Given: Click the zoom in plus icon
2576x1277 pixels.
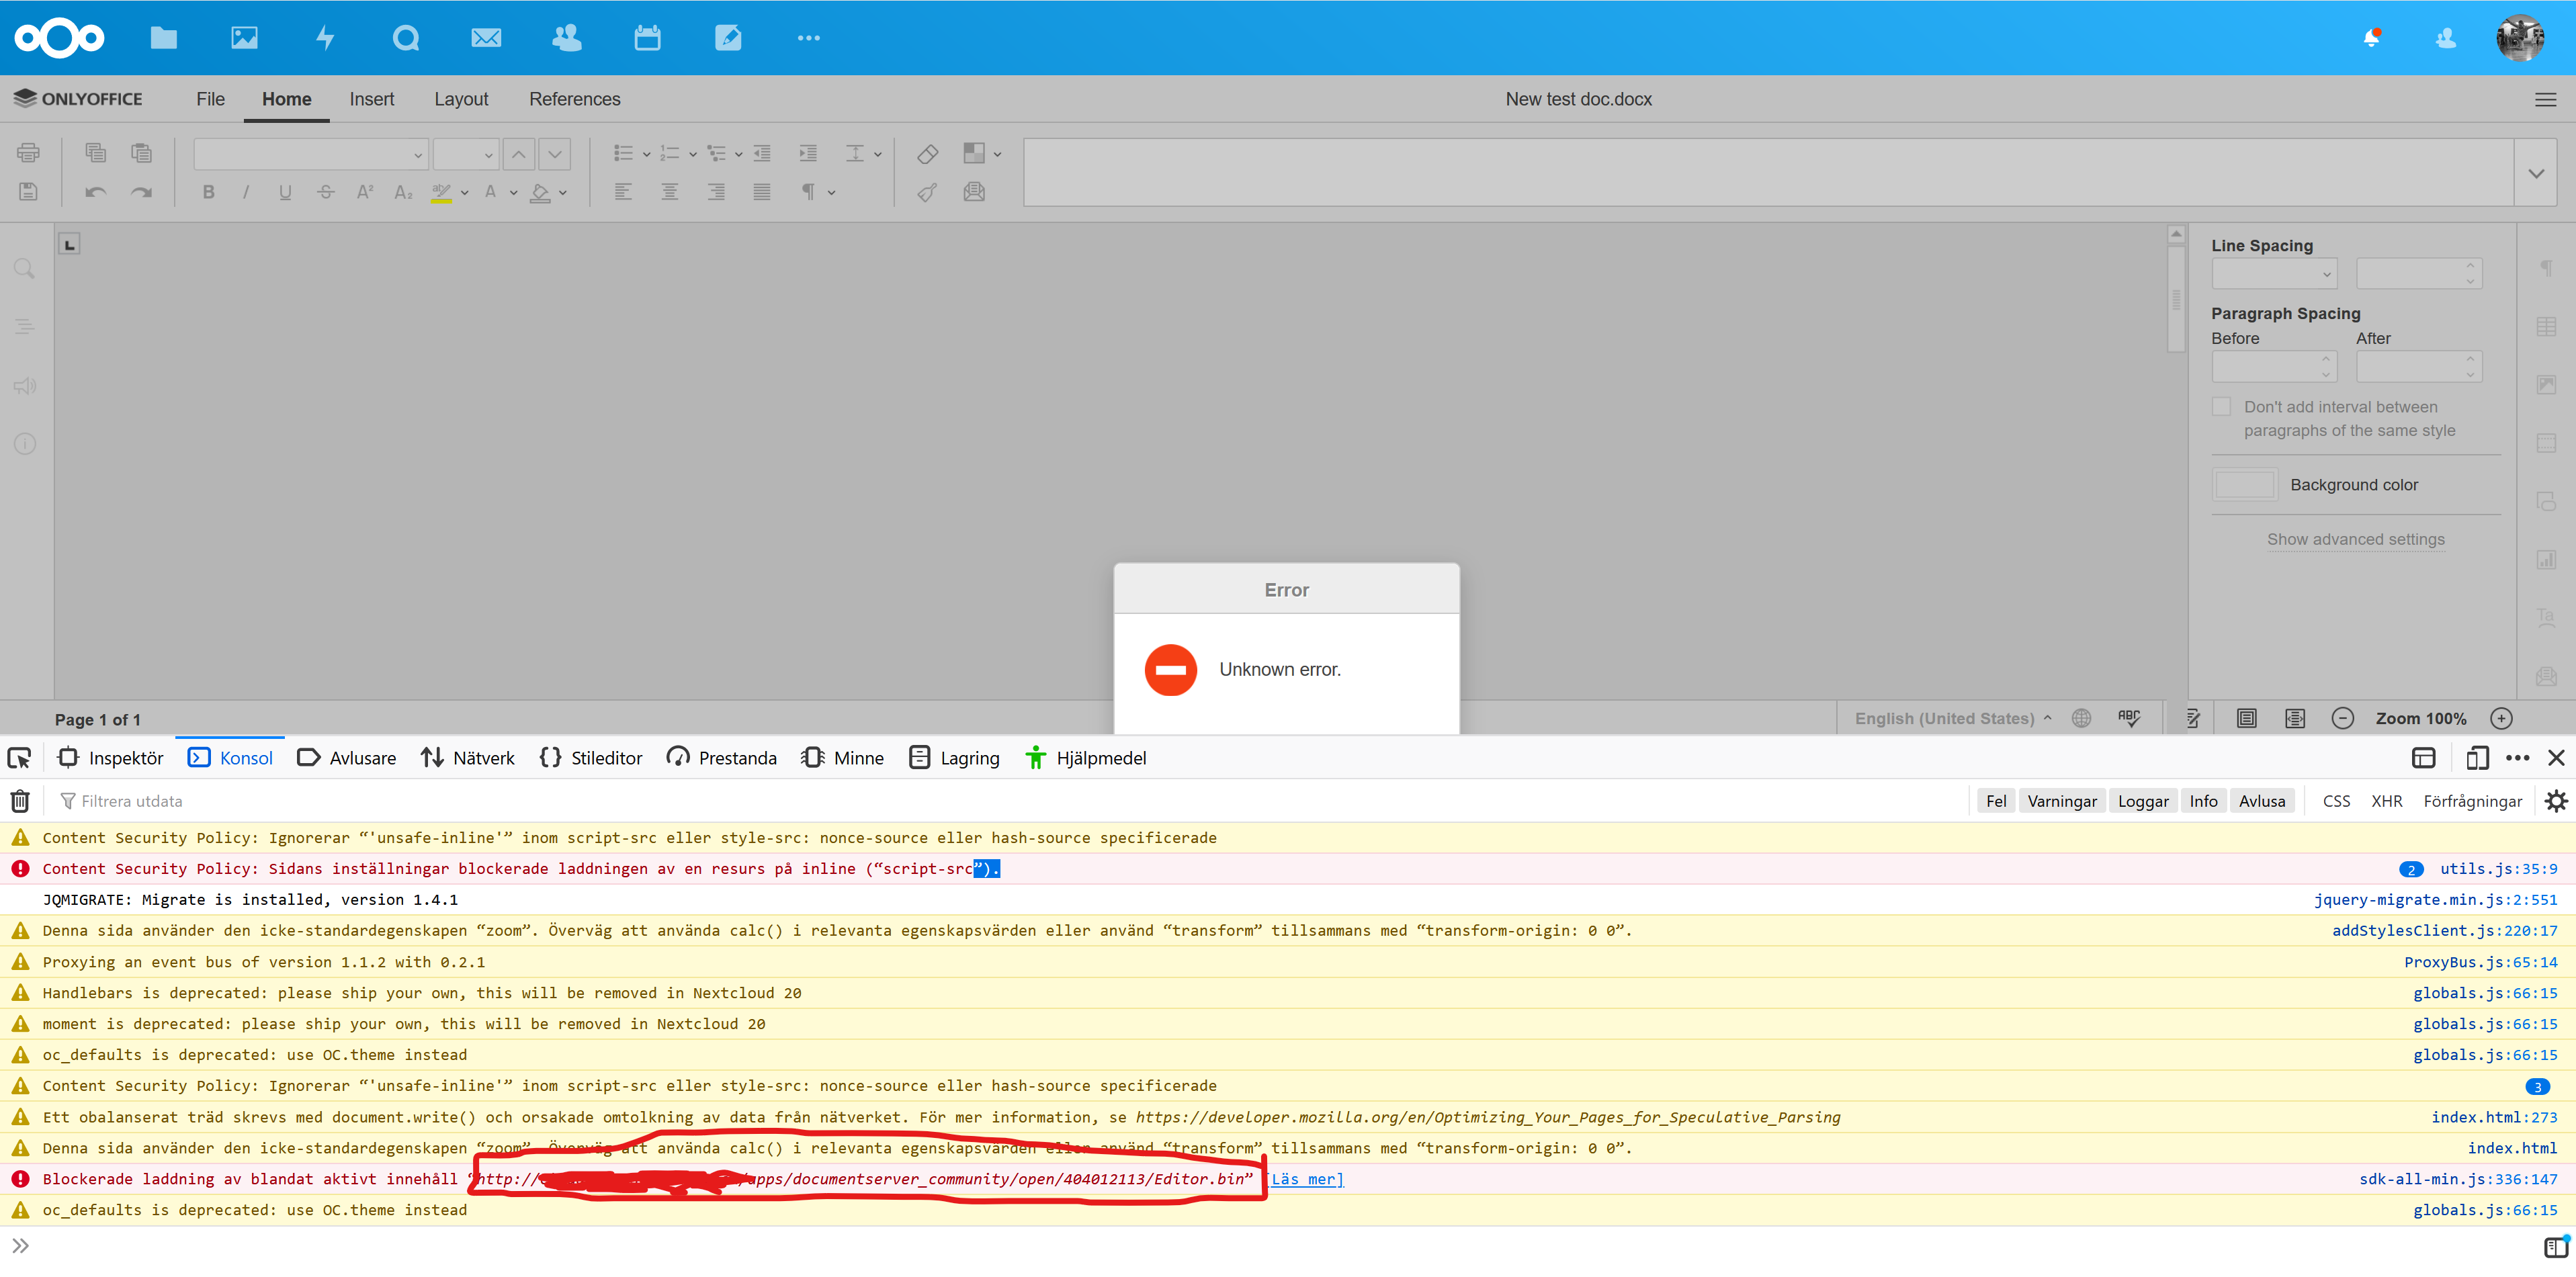Looking at the screenshot, I should pos(2501,718).
